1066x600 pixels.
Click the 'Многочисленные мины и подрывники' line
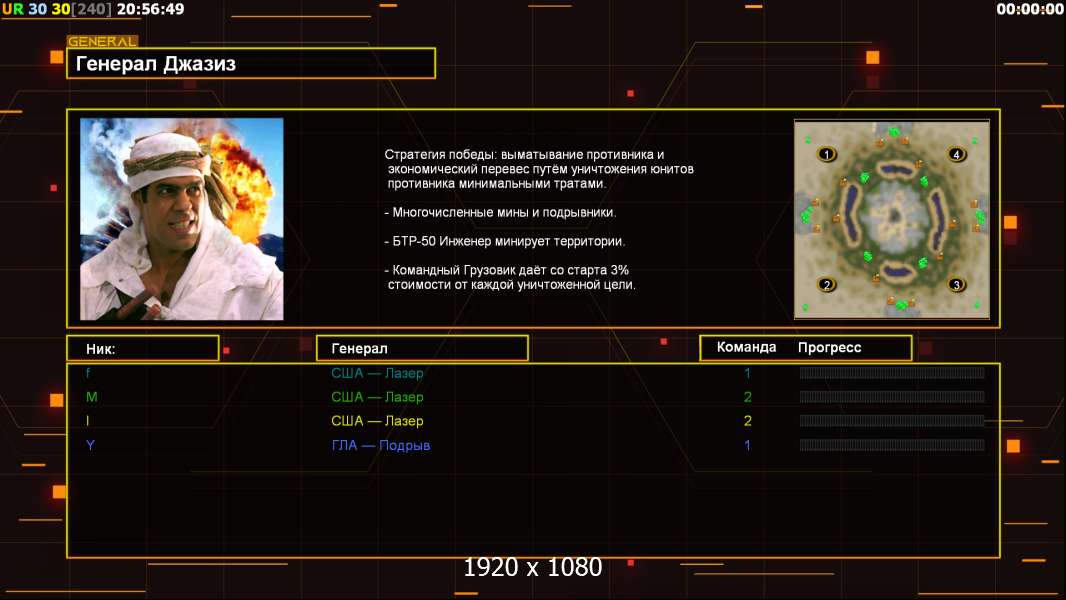click(x=500, y=213)
